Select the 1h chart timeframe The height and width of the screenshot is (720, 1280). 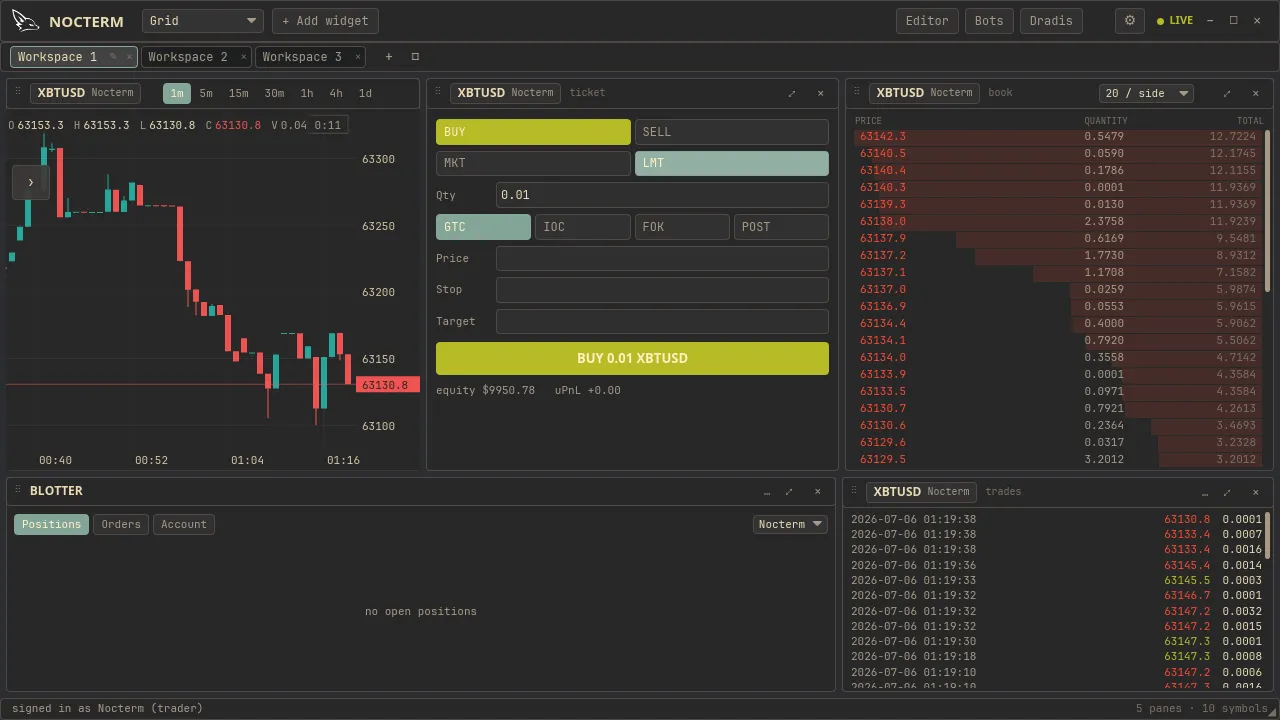click(307, 93)
